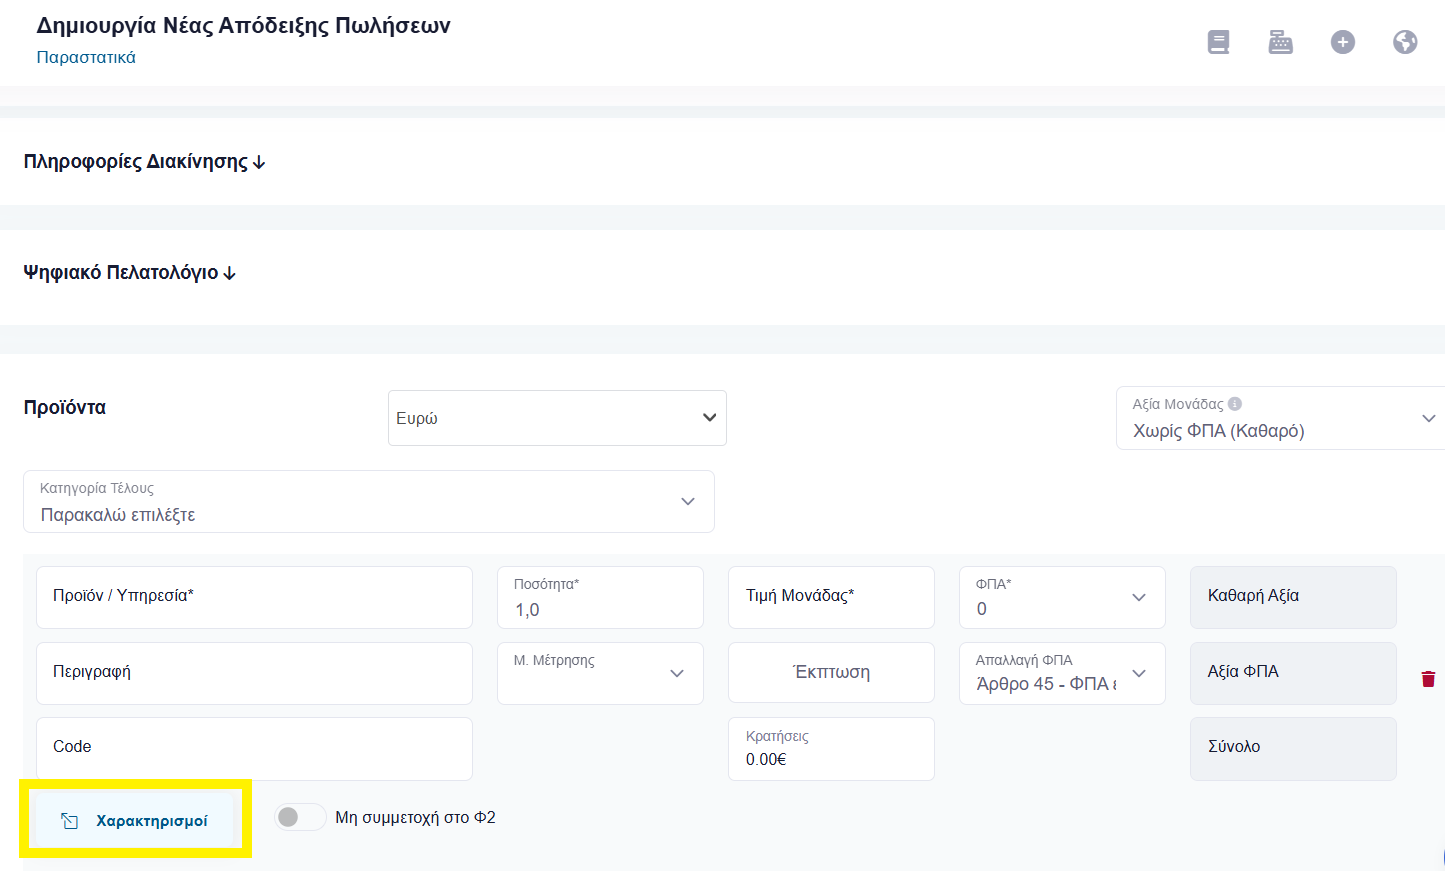Screen dimensions: 1445x871
Task: Click the Προϊόν / Υπηρεσία field
Action: [x=254, y=597]
